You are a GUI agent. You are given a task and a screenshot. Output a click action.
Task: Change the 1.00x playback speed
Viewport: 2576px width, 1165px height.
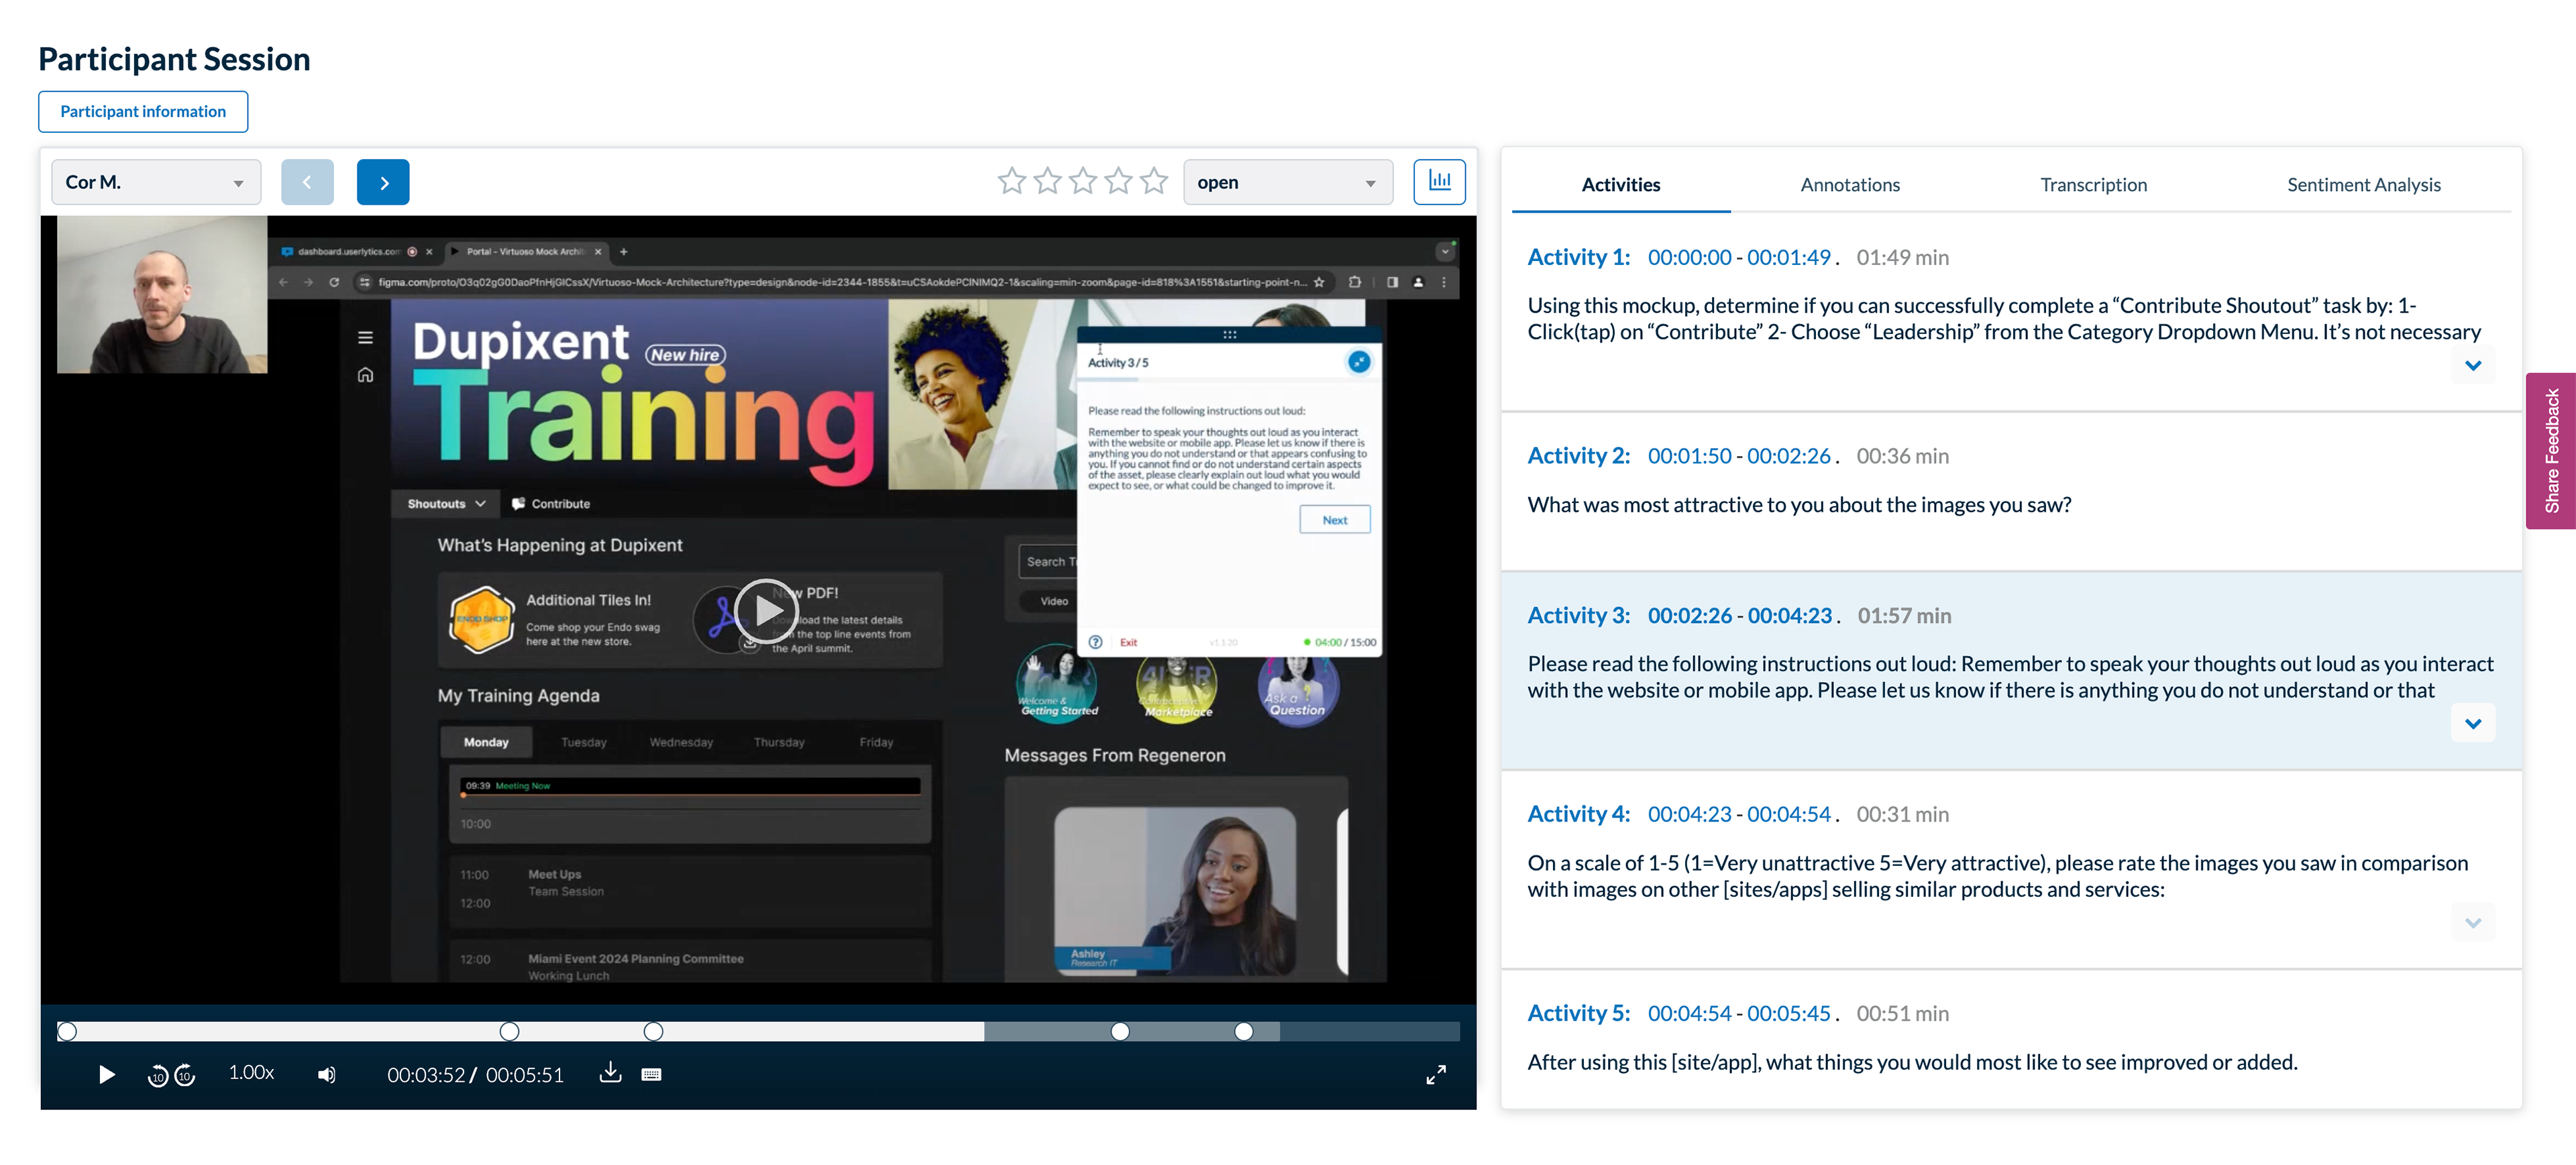coord(251,1072)
